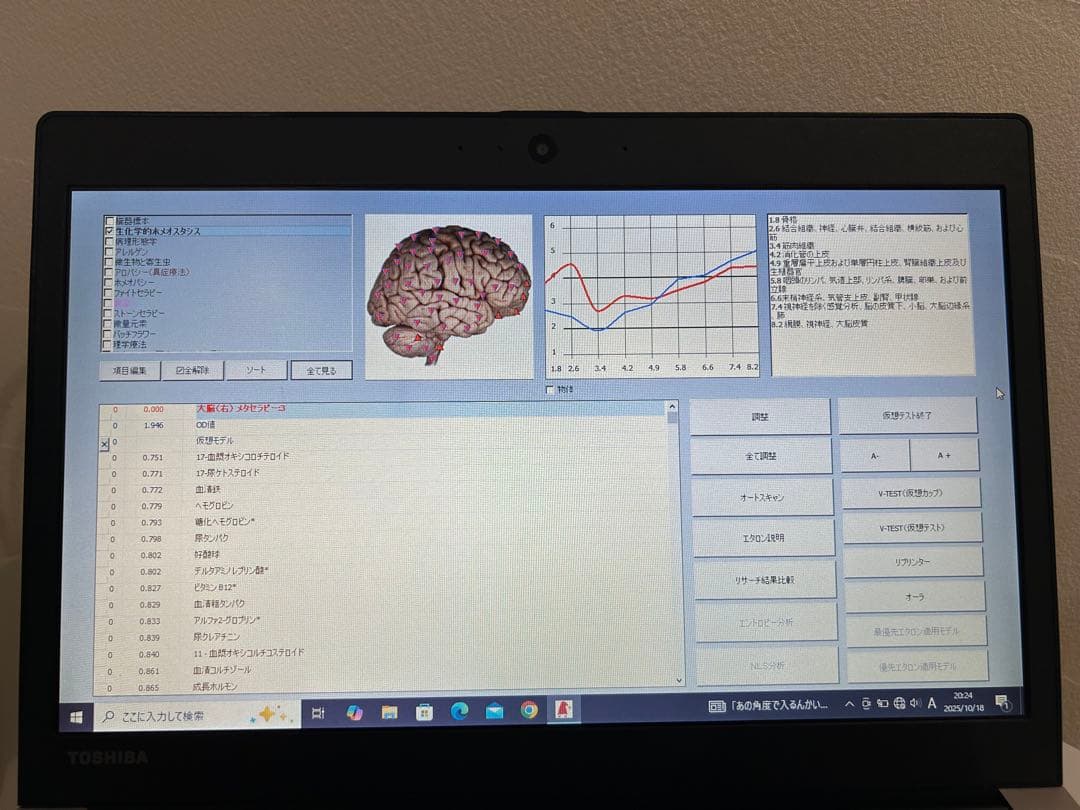Open File Explorer folder icon in taskbar

(x=389, y=712)
